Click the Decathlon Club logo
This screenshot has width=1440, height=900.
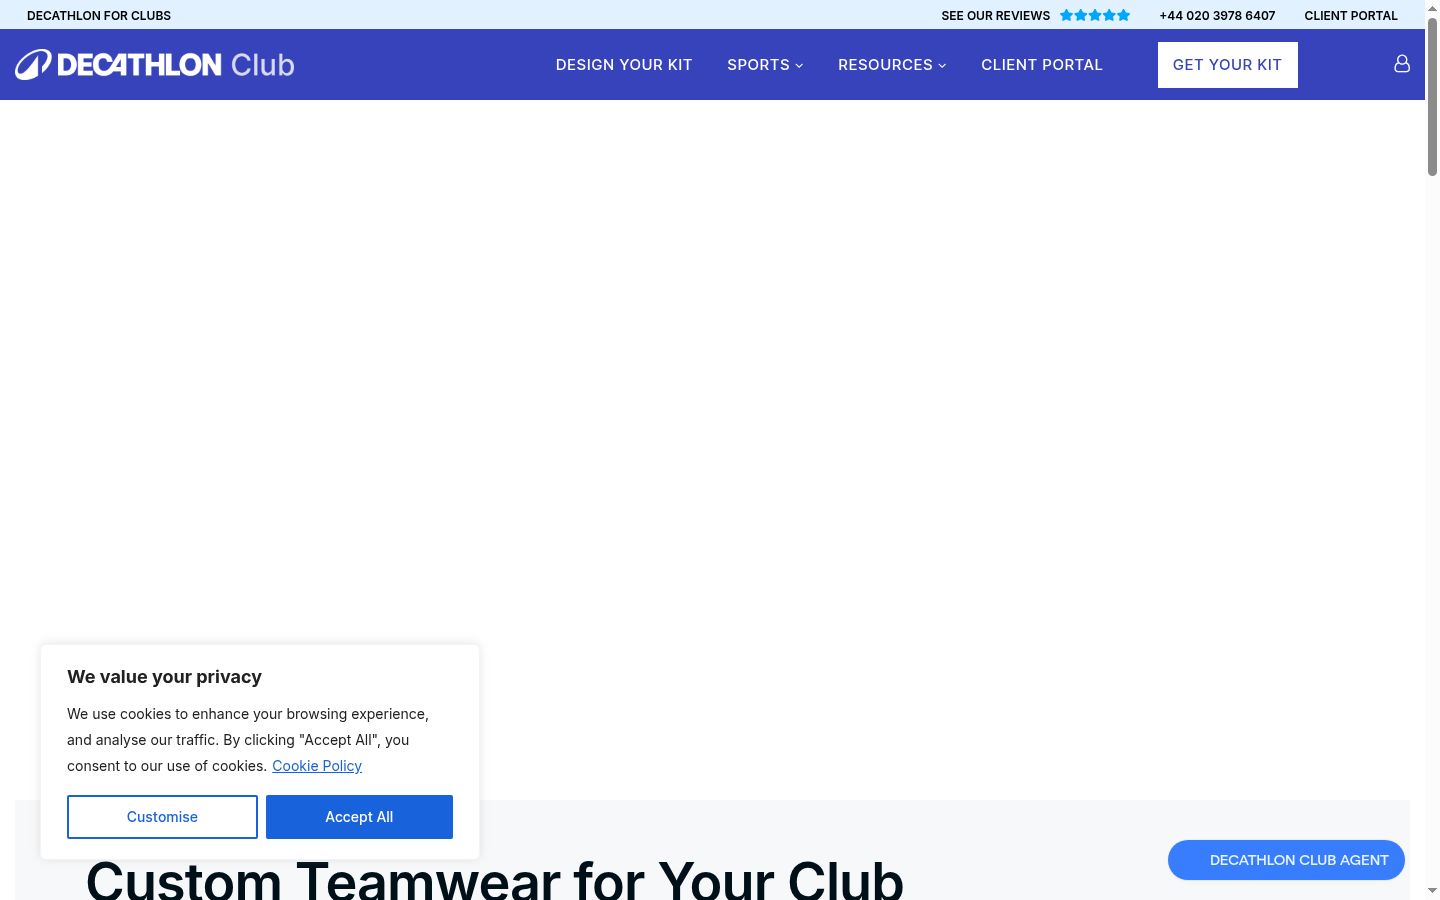(x=155, y=65)
